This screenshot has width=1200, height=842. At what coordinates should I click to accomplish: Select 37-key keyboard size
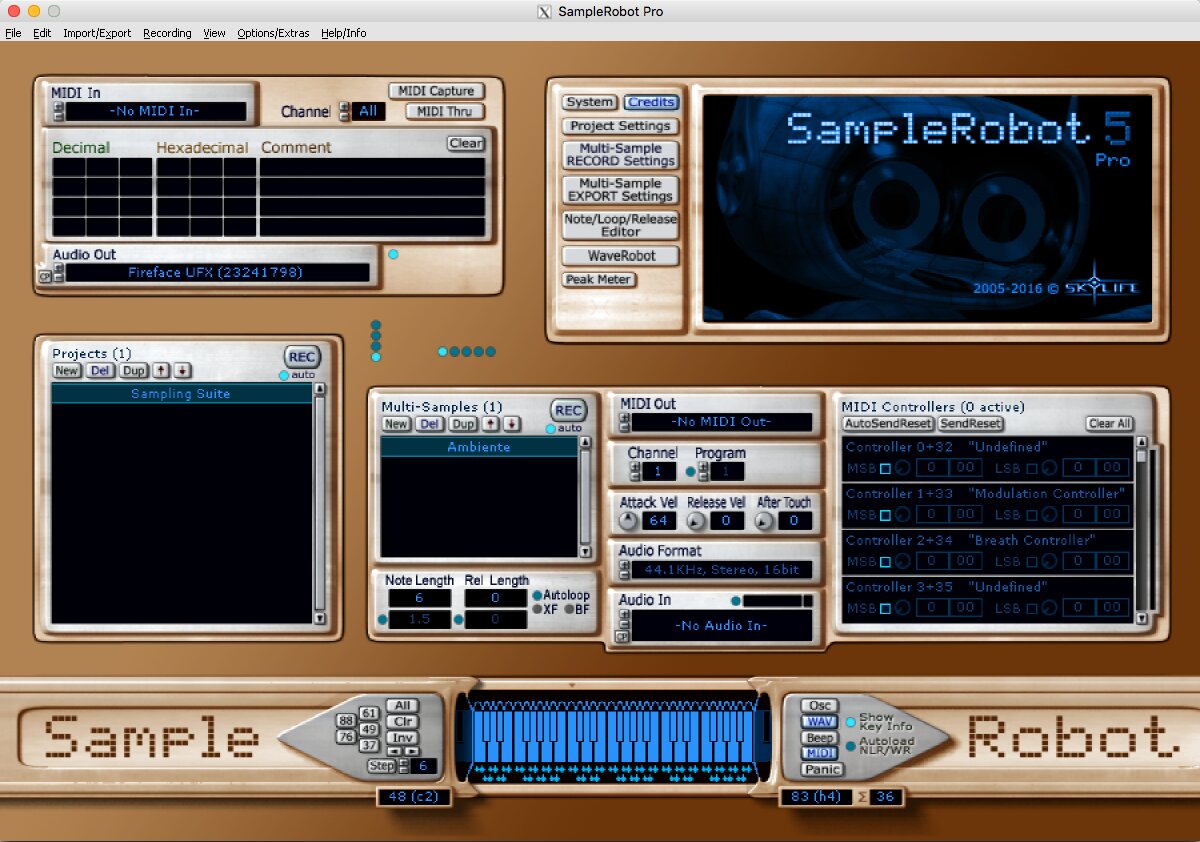(x=369, y=745)
